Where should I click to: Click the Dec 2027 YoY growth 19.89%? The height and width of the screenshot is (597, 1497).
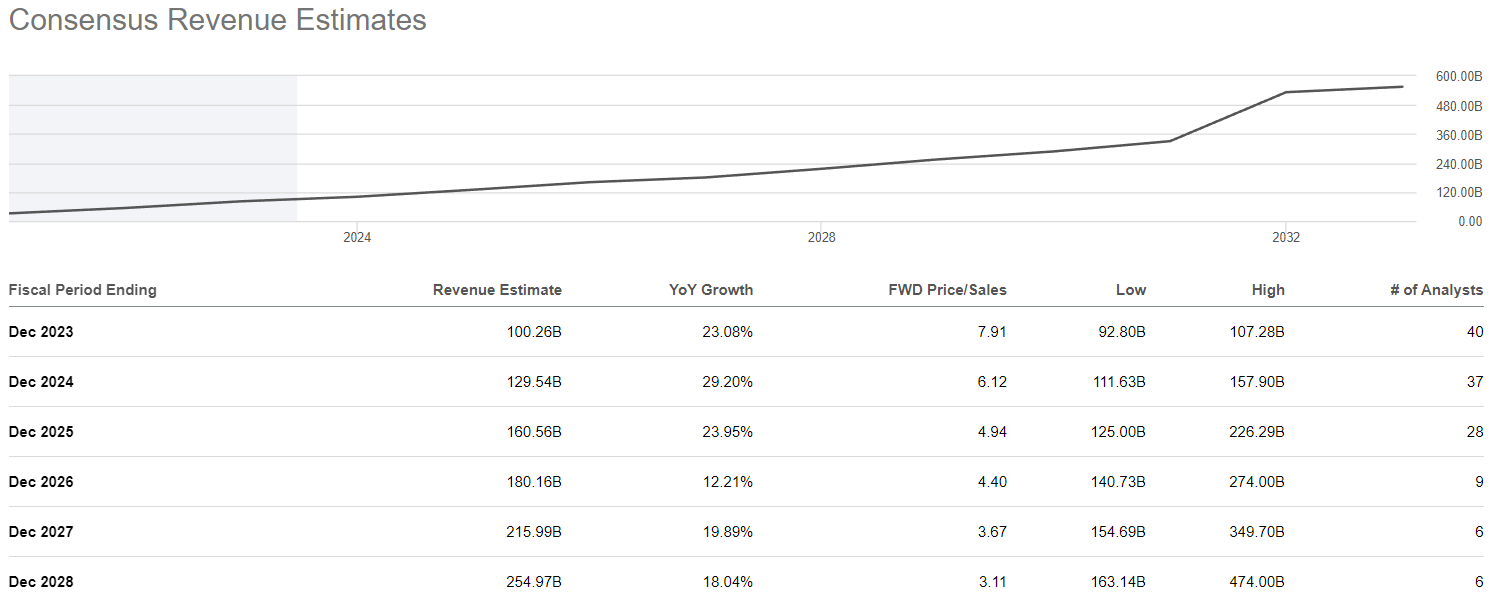point(727,532)
